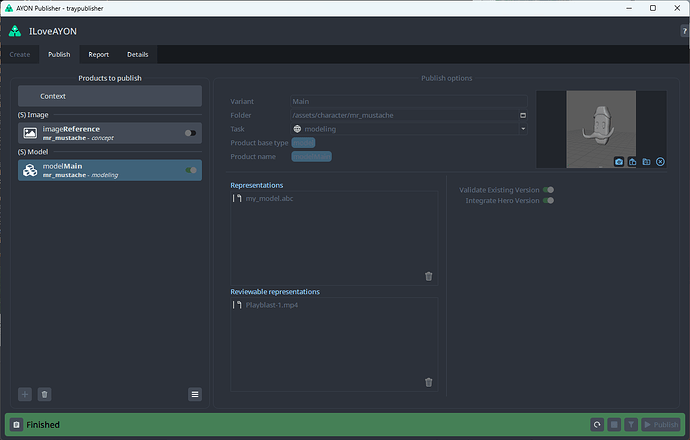The image size is (690, 440).
Task: Browse for a thumbnail file with folder icon
Action: pos(646,162)
